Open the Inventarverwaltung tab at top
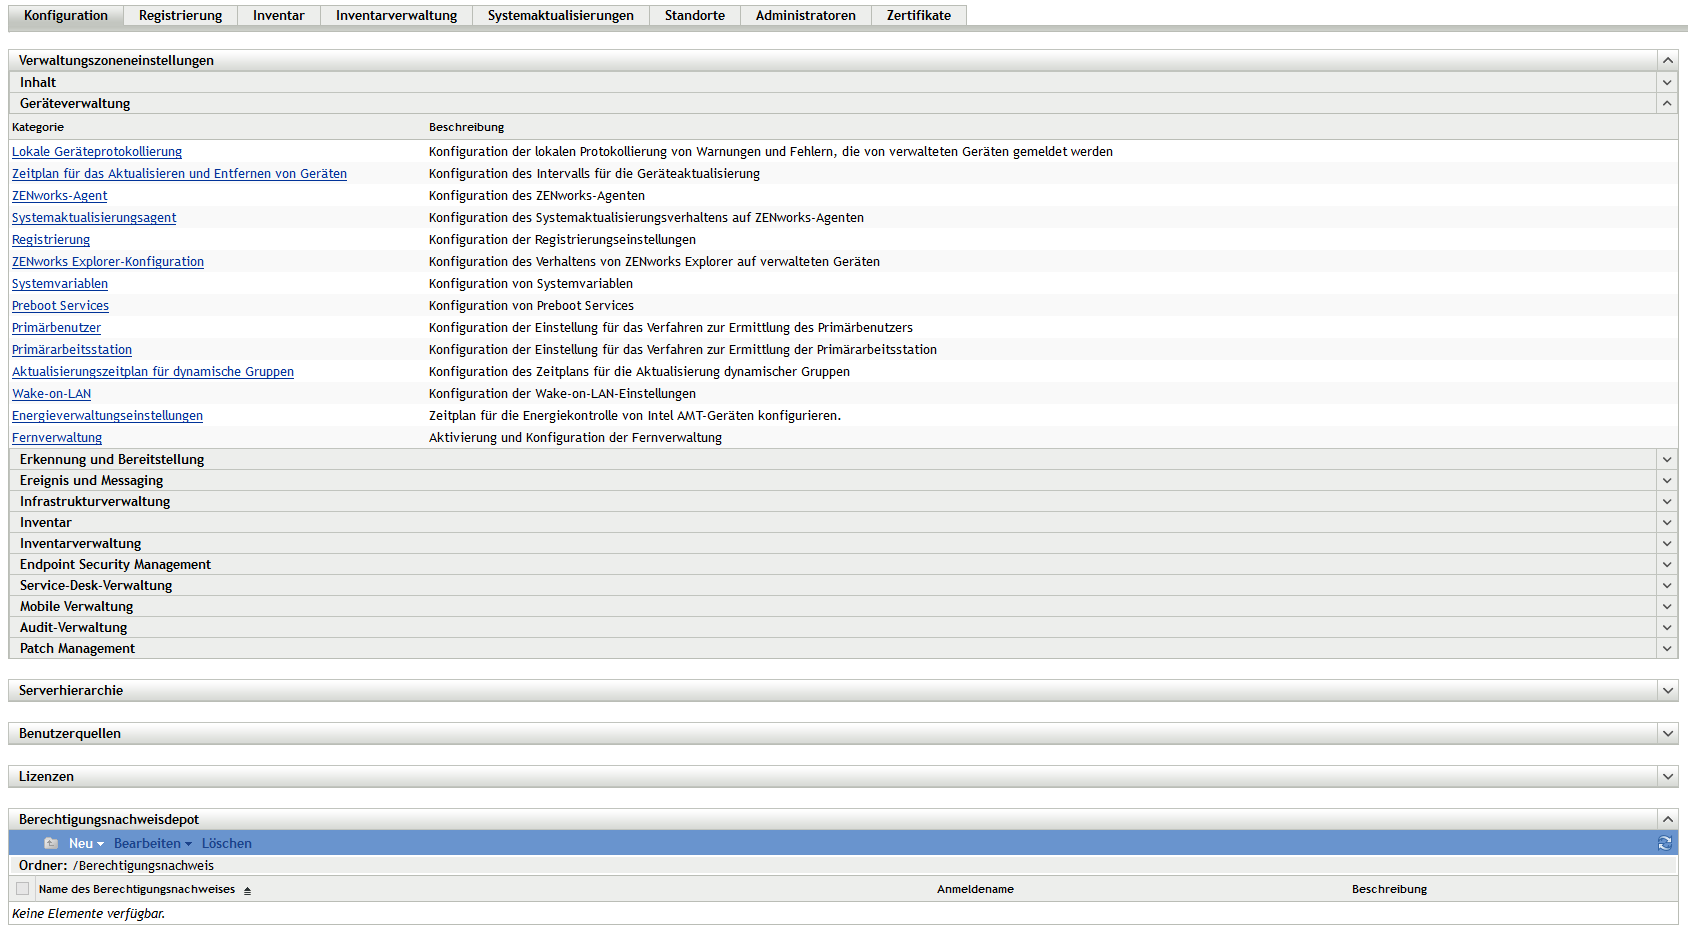The width and height of the screenshot is (1688, 936). 397,15
